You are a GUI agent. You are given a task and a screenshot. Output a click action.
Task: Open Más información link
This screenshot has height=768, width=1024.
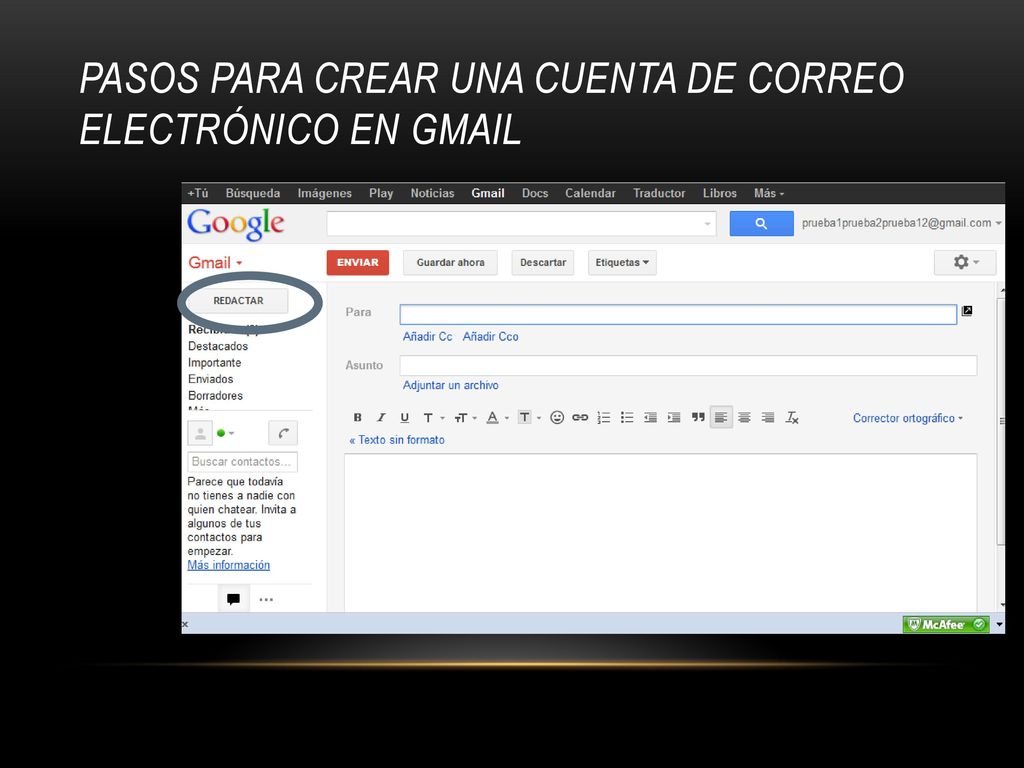click(229, 566)
